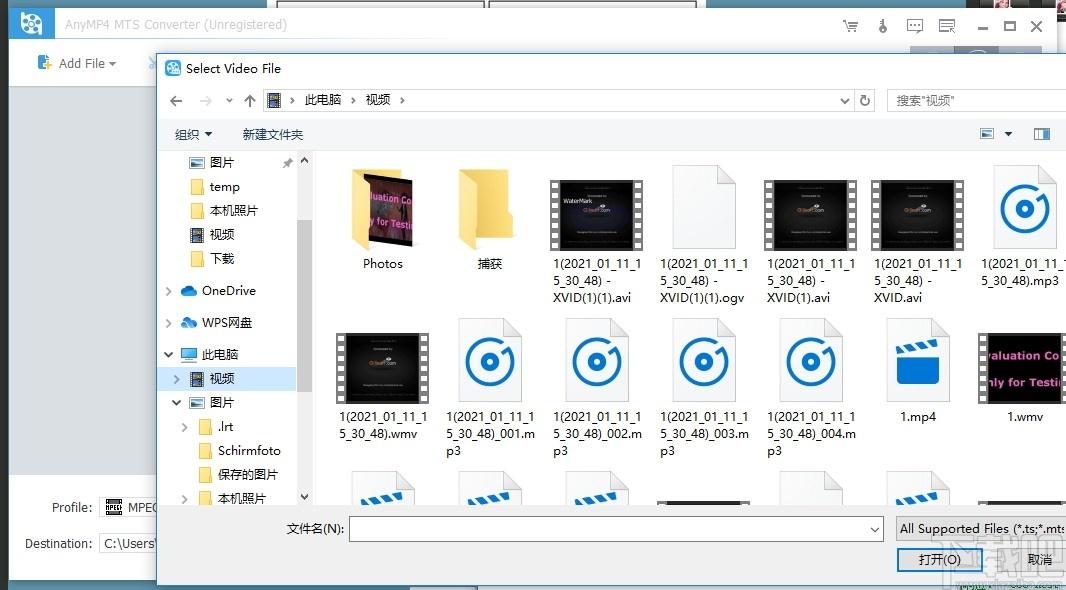Refresh the folder view

coord(865,101)
